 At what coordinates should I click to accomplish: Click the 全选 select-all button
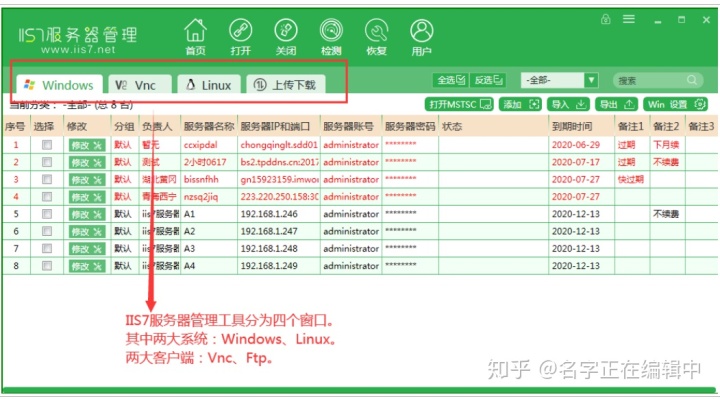coord(450,80)
